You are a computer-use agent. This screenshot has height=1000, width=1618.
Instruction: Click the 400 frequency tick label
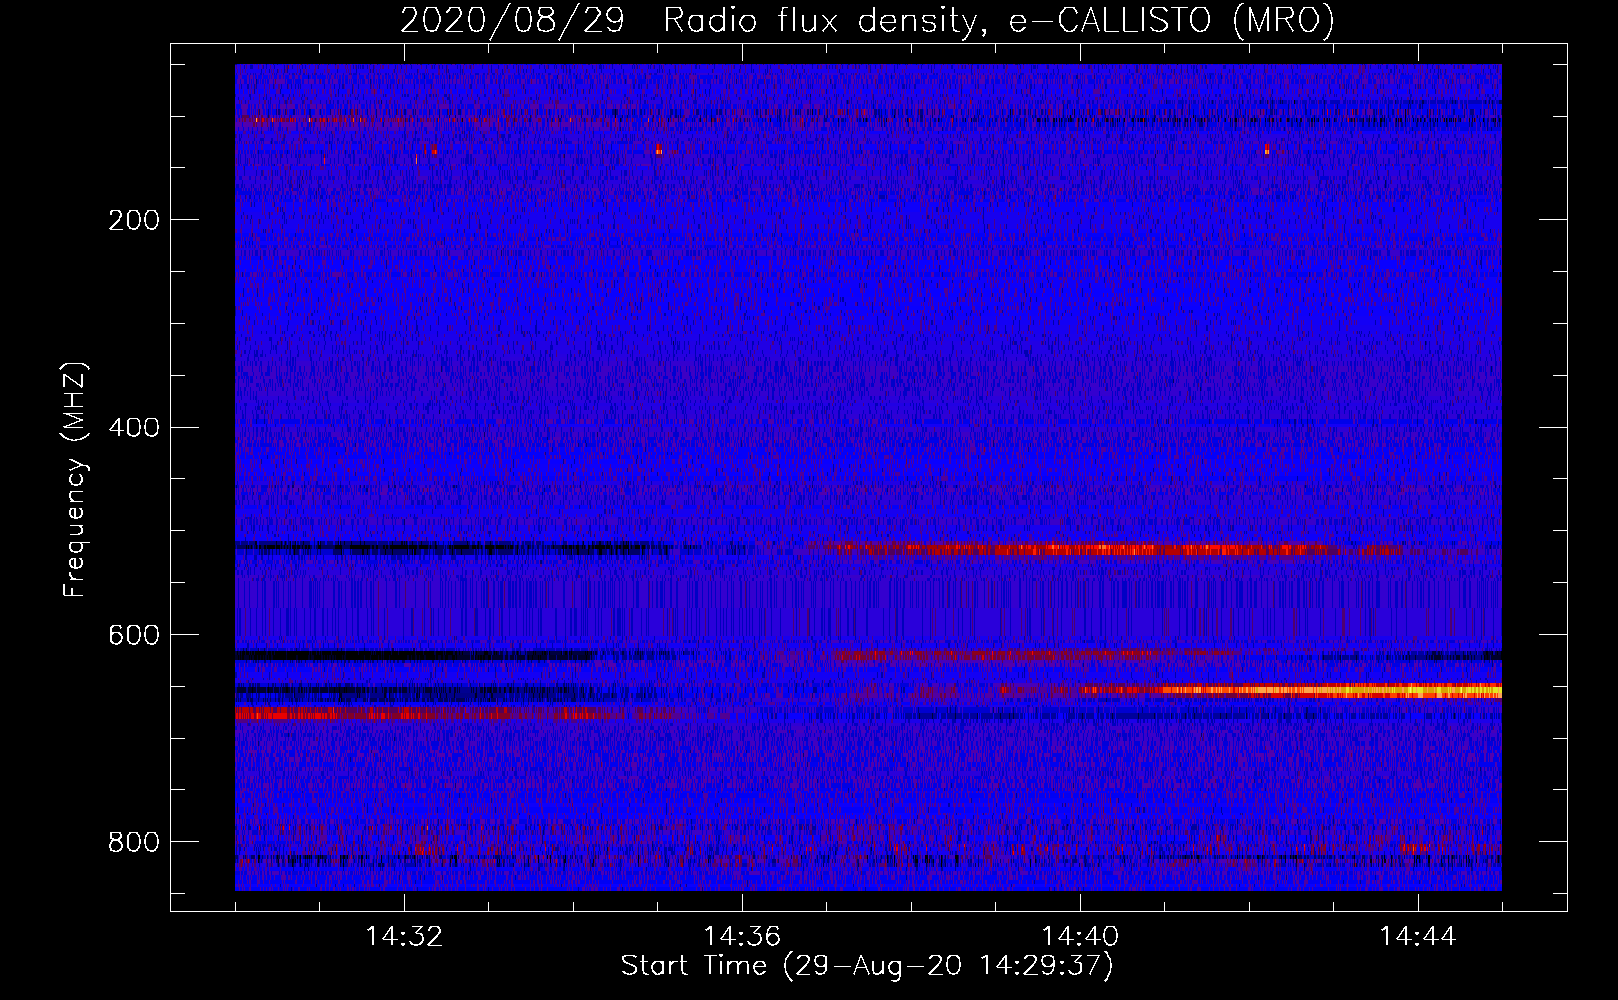(134, 428)
